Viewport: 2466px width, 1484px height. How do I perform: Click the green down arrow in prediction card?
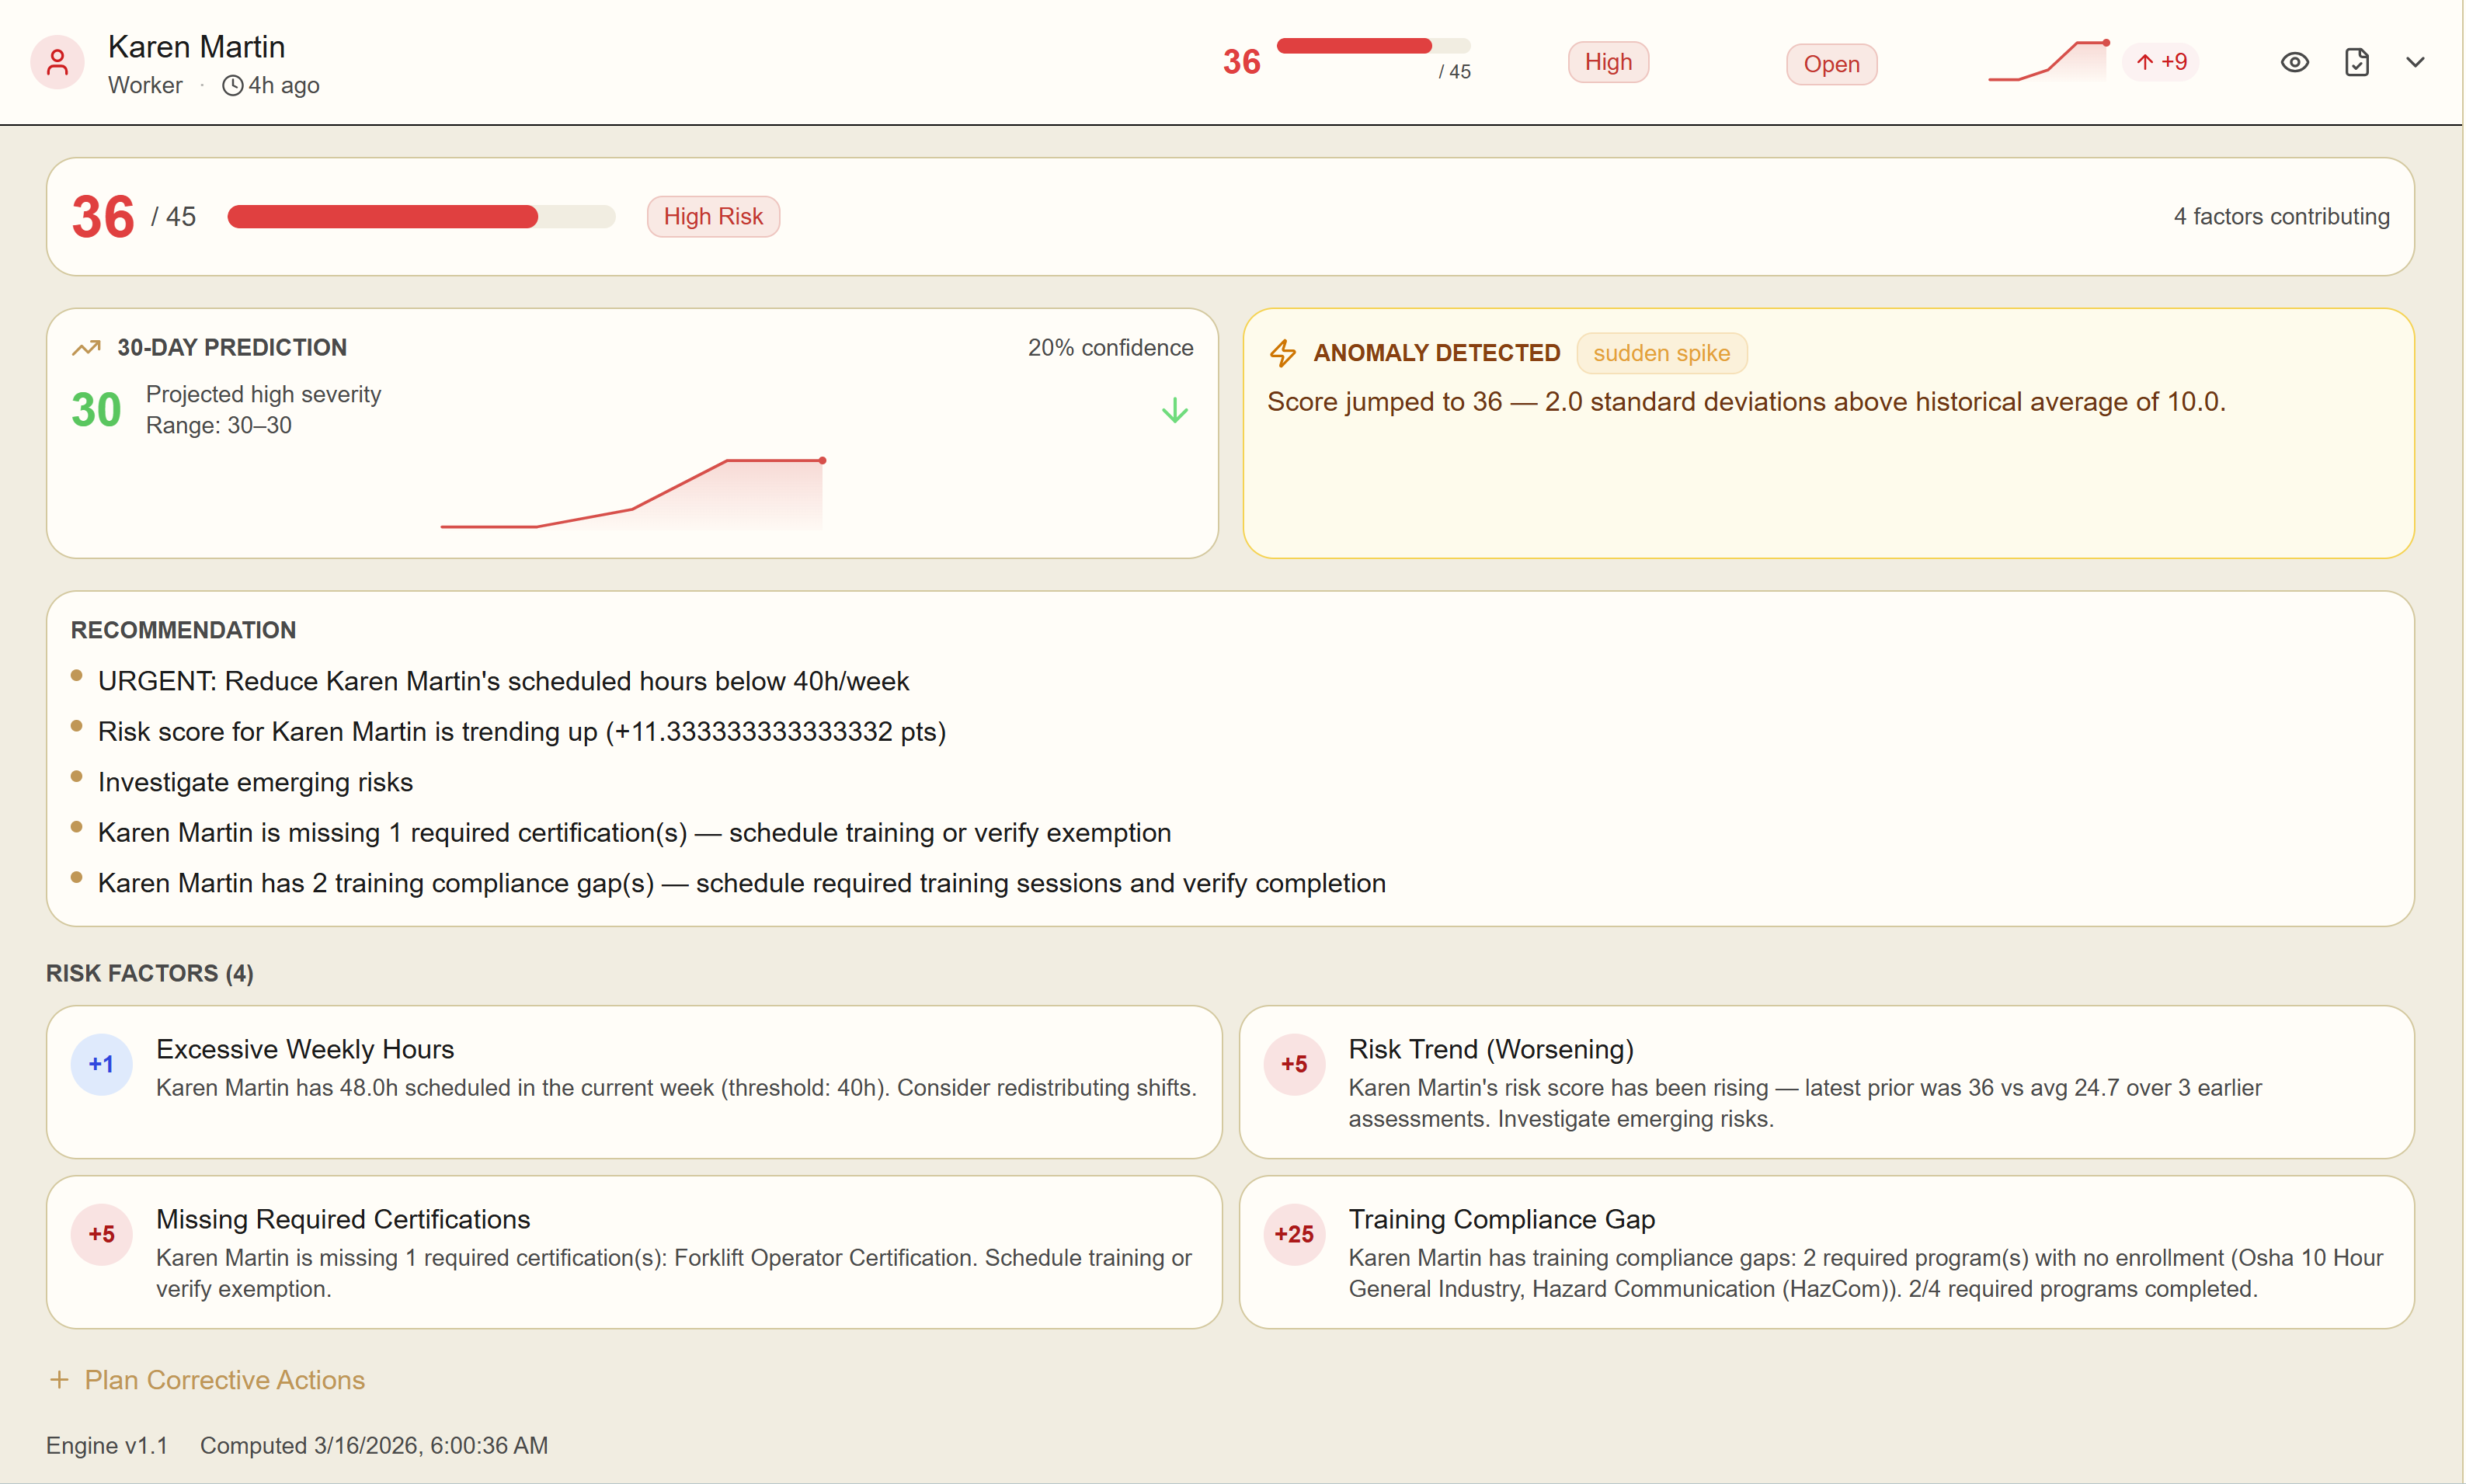click(1174, 411)
